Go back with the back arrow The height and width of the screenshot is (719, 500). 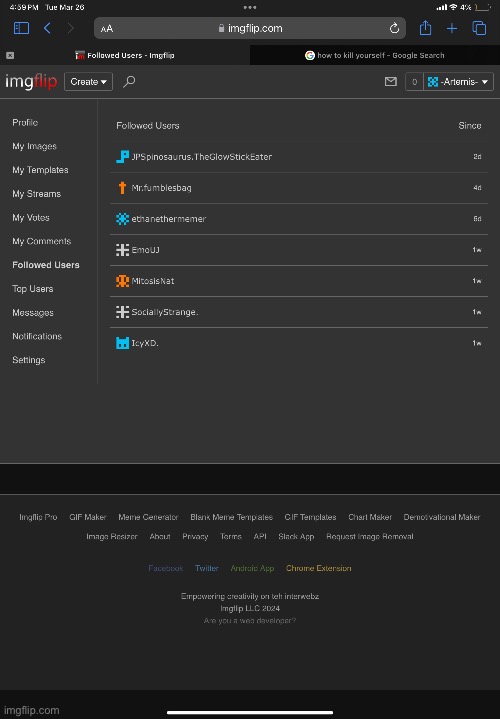[x=47, y=28]
